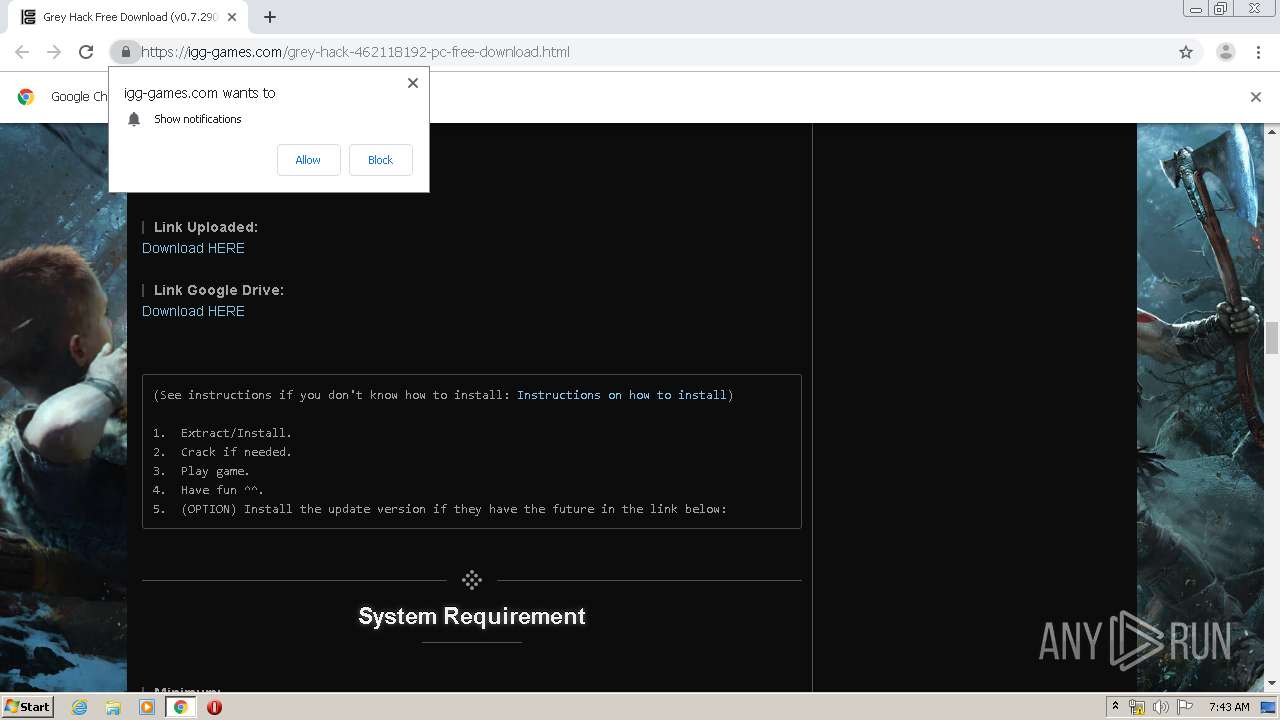Click the Show desktop button

1270,707
